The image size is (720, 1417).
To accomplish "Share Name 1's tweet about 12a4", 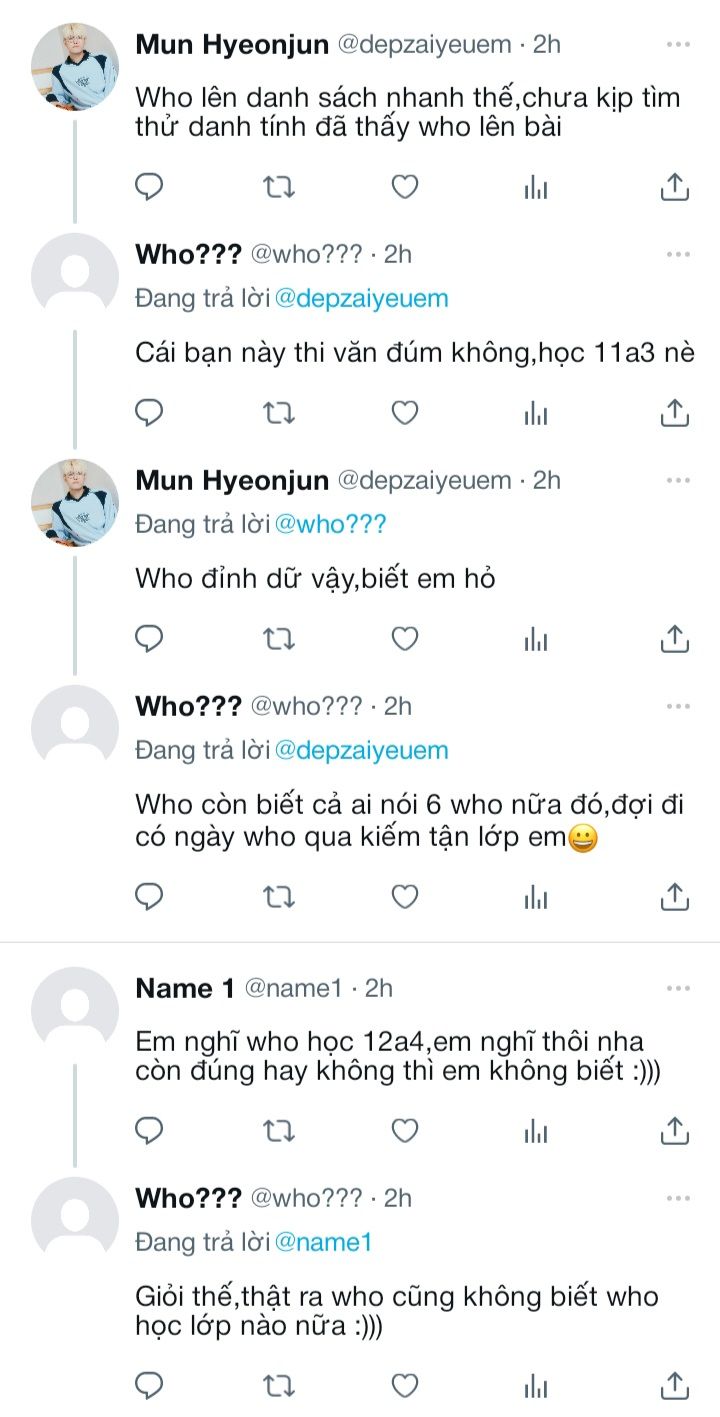I will point(675,1130).
